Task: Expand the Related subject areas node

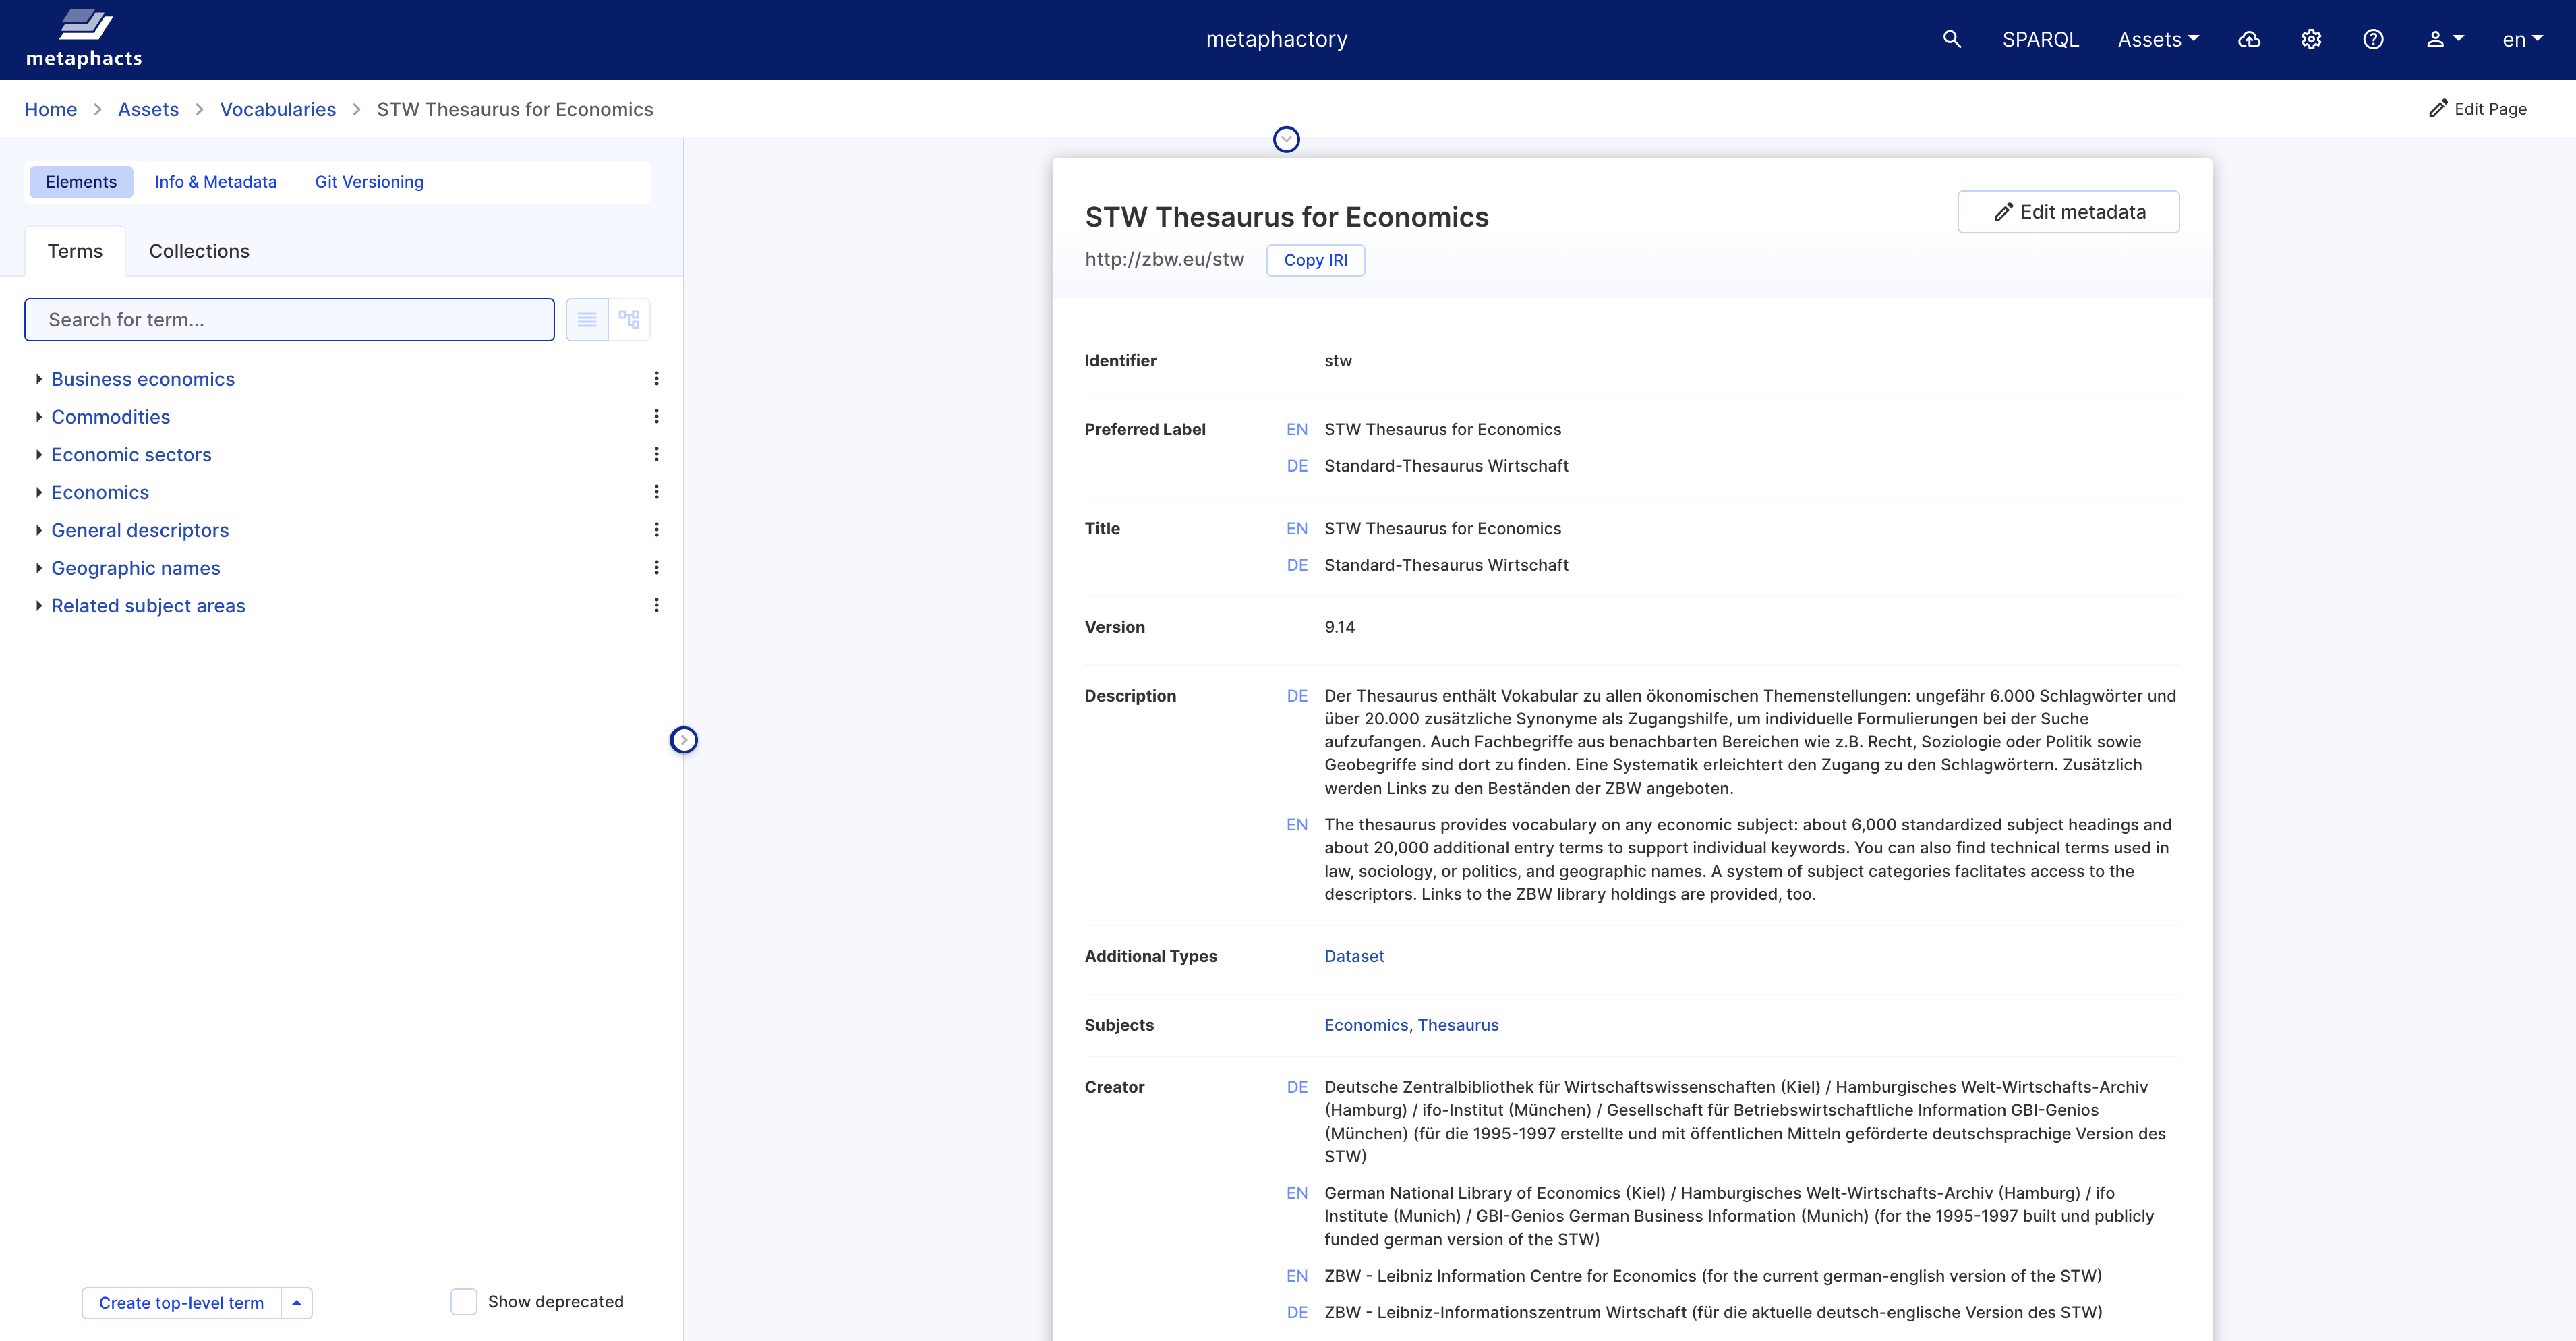Action: pyautogui.click(x=38, y=606)
